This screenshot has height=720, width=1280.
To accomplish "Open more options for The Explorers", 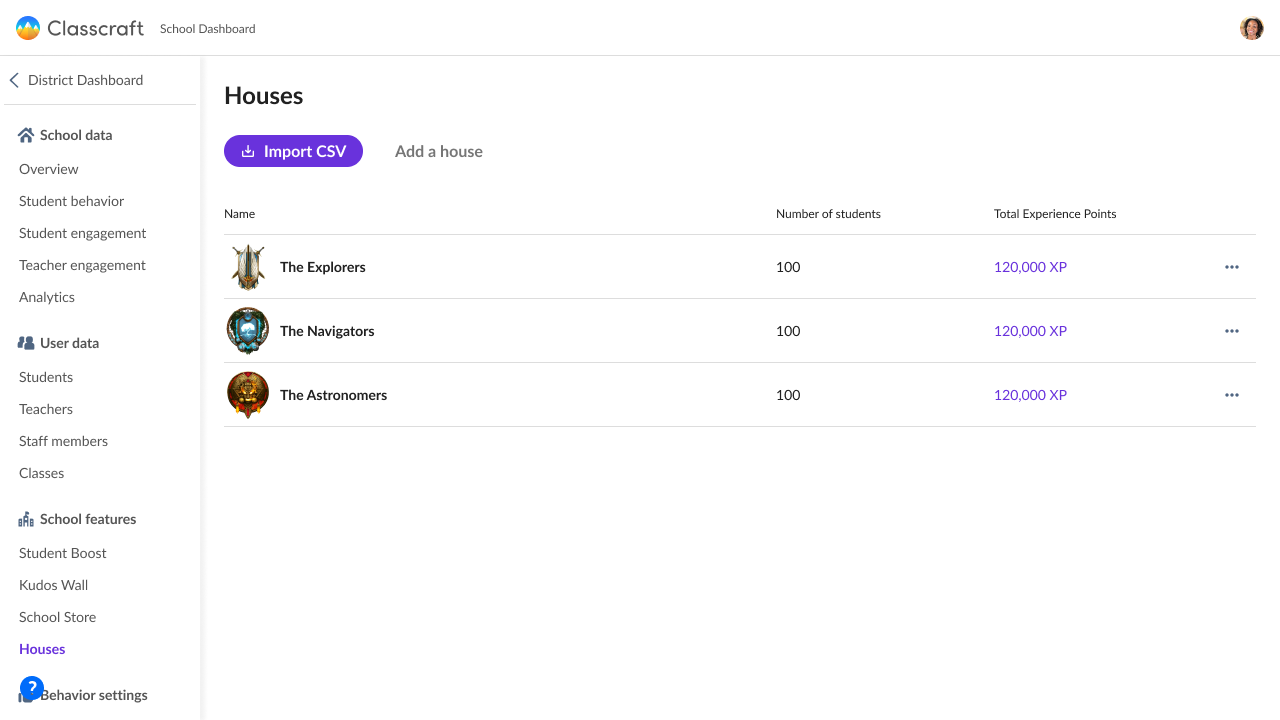I will (x=1232, y=267).
